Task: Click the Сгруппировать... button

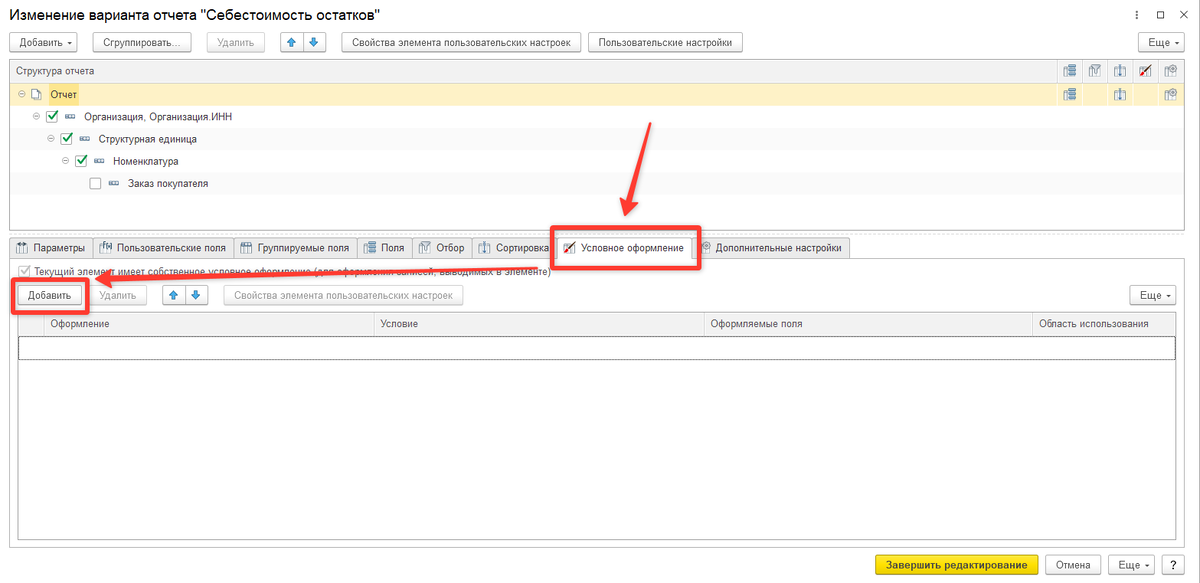Action: tap(142, 42)
